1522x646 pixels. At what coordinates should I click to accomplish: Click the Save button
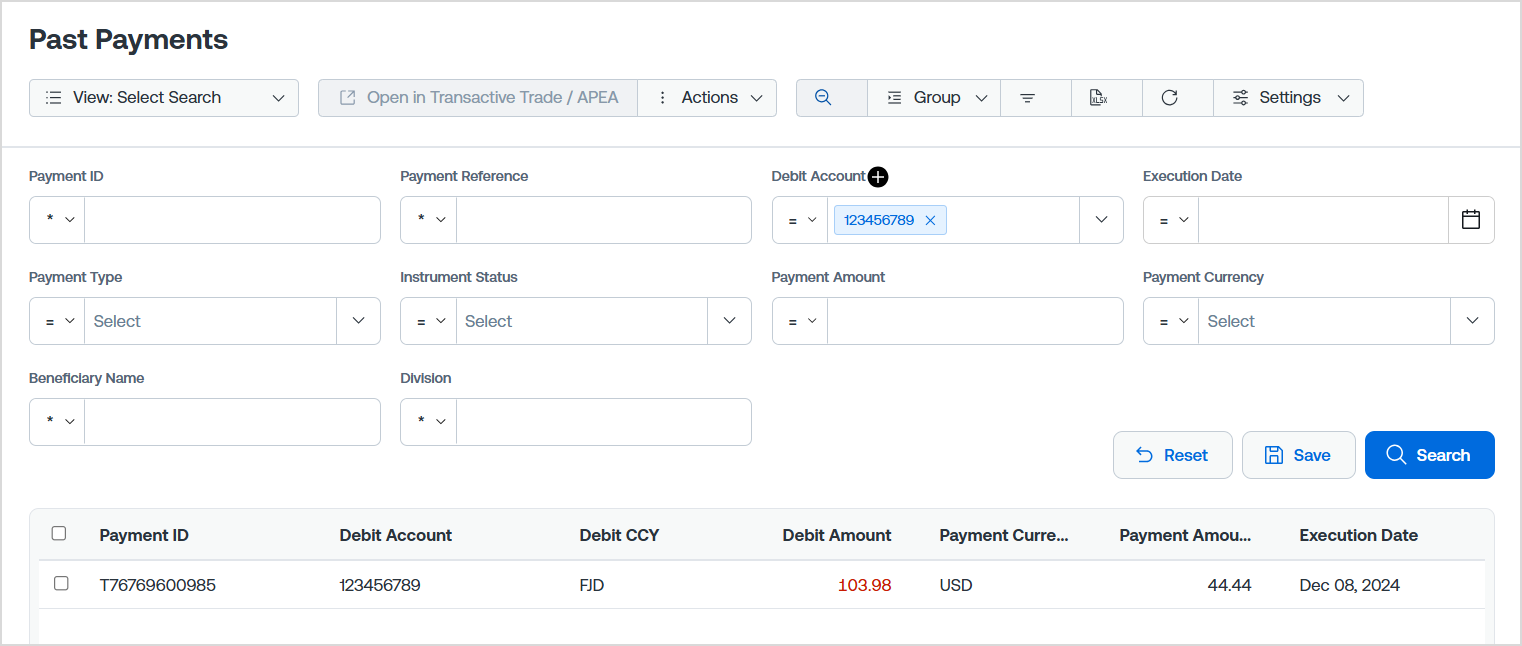(1299, 455)
